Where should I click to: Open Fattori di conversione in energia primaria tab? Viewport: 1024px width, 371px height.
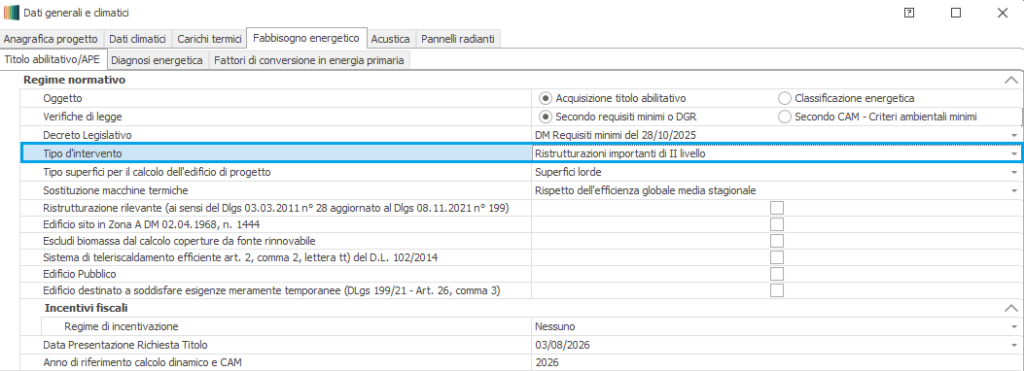310,60
